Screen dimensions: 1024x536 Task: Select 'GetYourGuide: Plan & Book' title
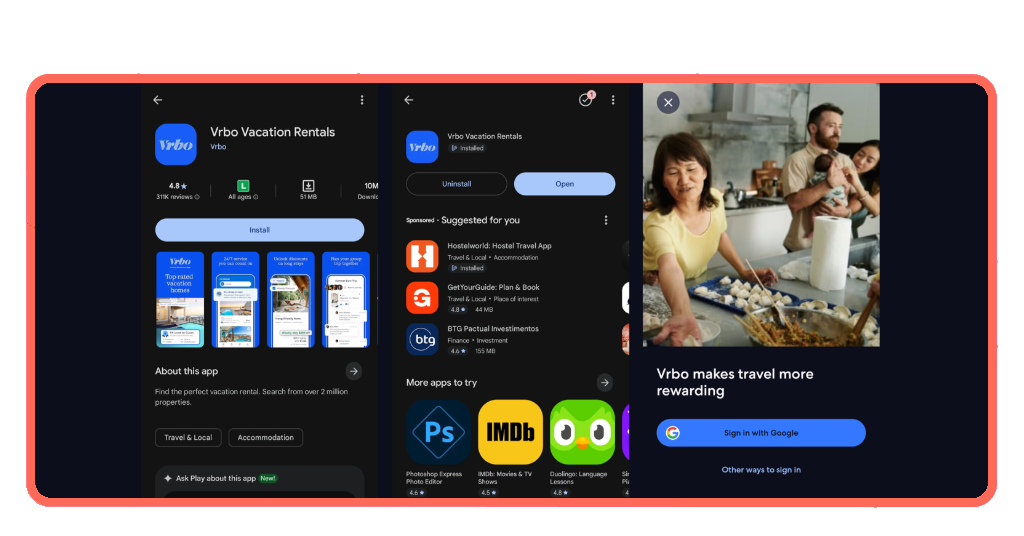pos(493,287)
